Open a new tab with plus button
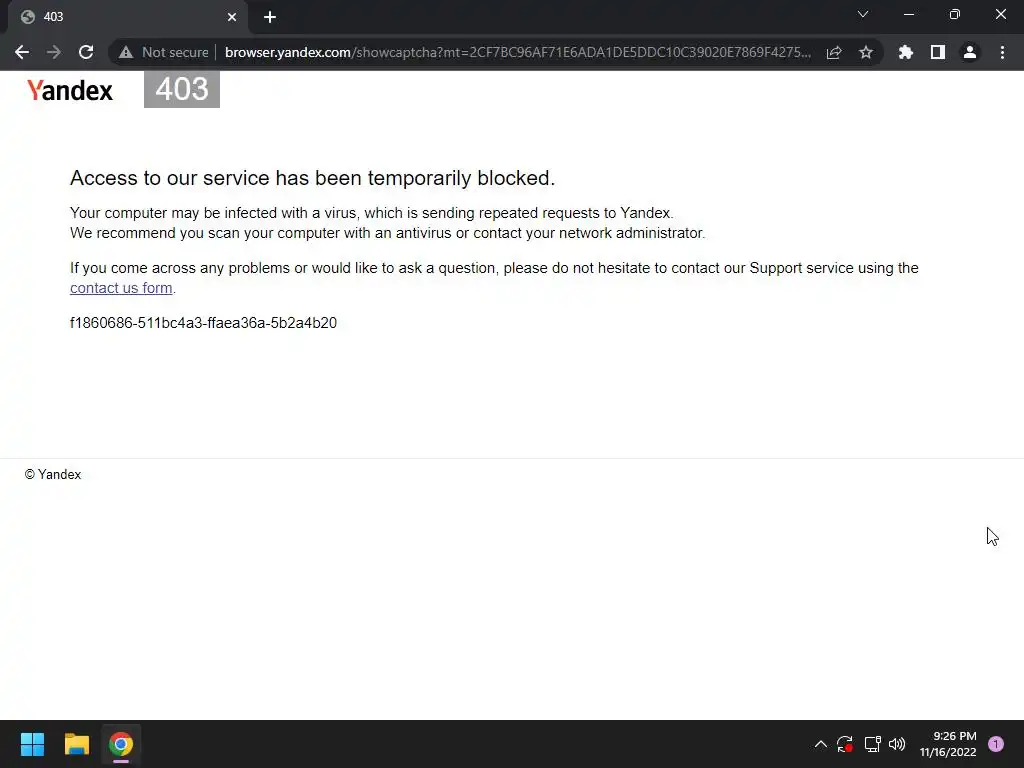Image resolution: width=1024 pixels, height=768 pixels. pyautogui.click(x=270, y=17)
